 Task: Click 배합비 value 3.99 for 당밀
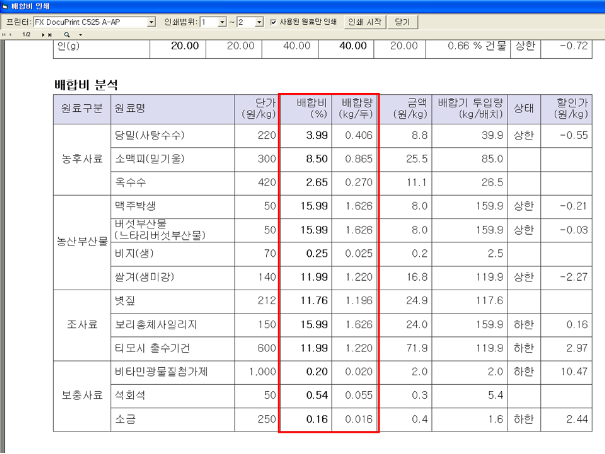coord(317,135)
